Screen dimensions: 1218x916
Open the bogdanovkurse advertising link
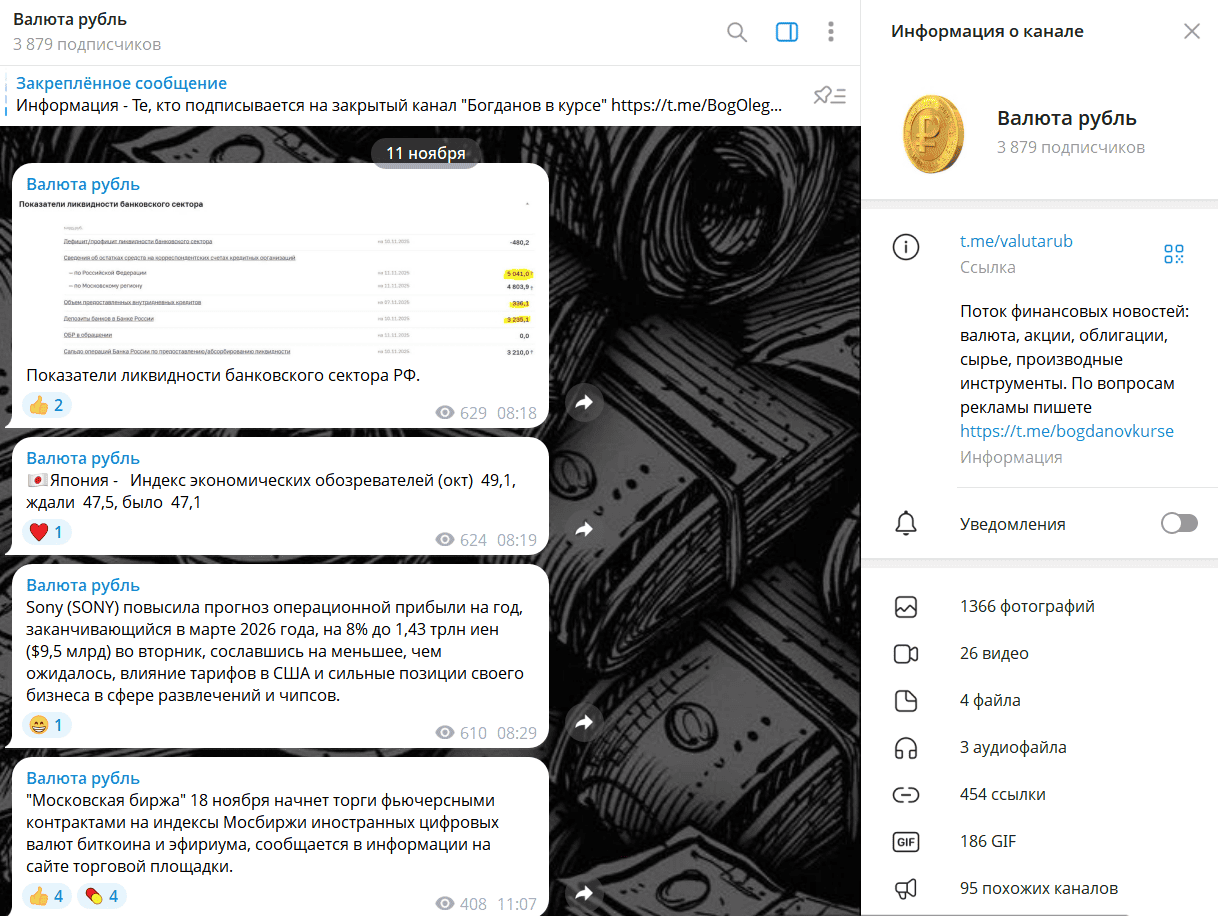click(1066, 431)
